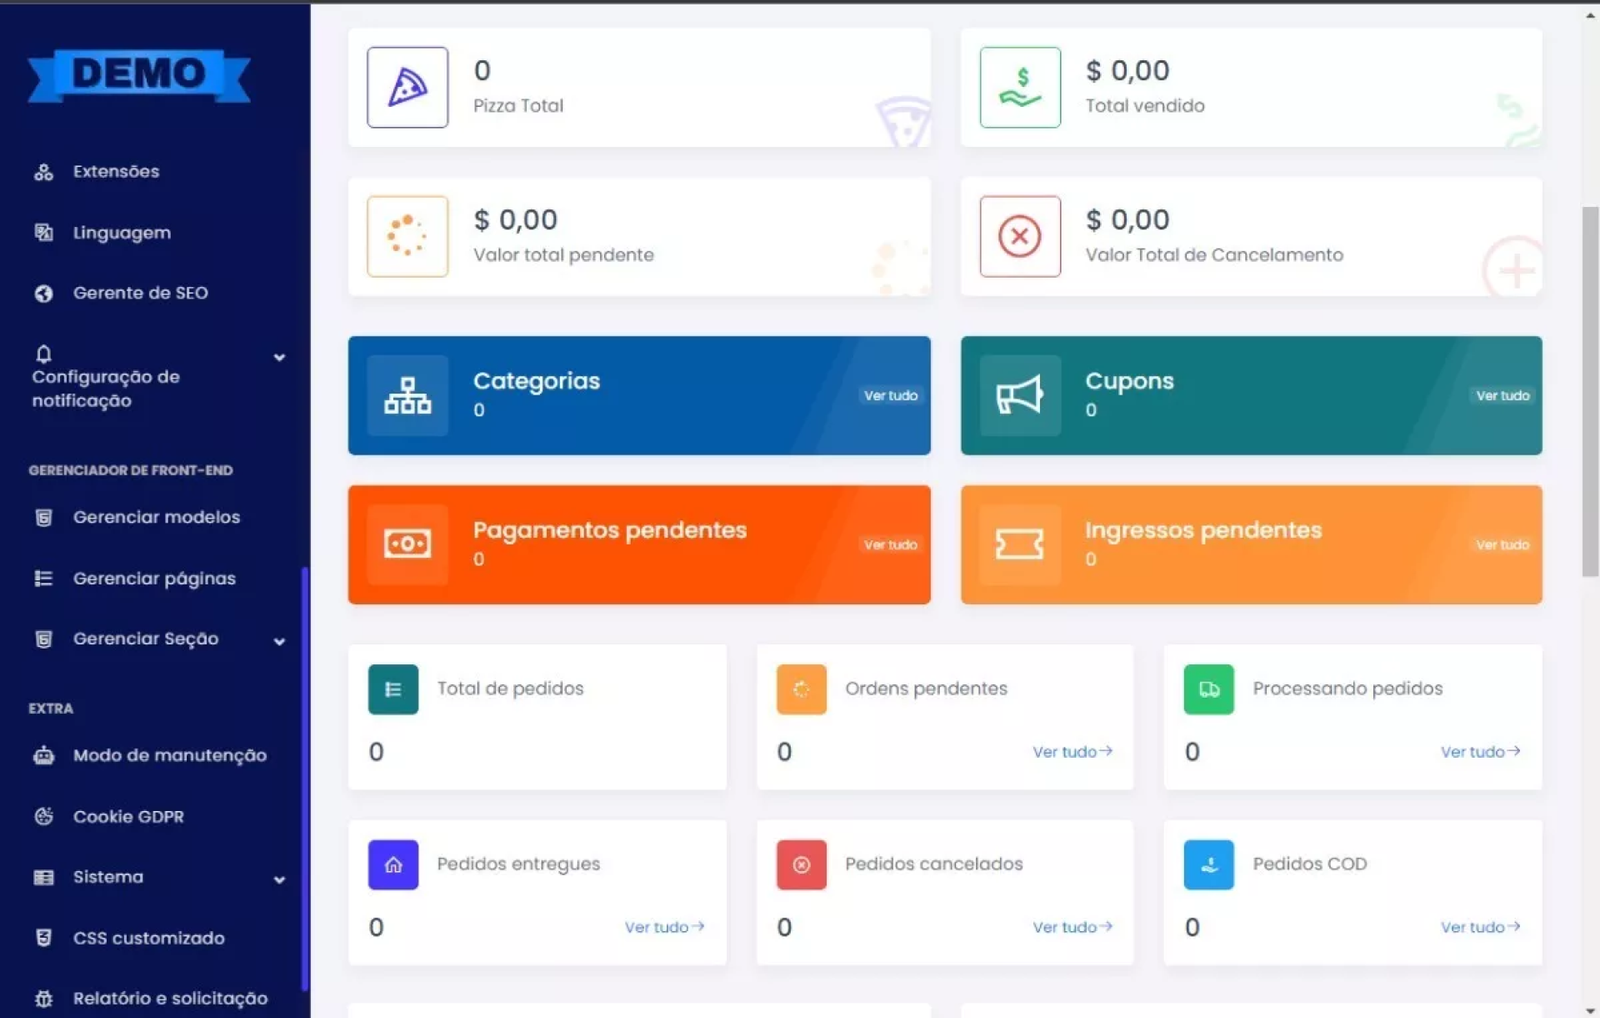The width and height of the screenshot is (1600, 1018).
Task: Click Ver tudo link under Pedidos COD
Action: [1480, 927]
